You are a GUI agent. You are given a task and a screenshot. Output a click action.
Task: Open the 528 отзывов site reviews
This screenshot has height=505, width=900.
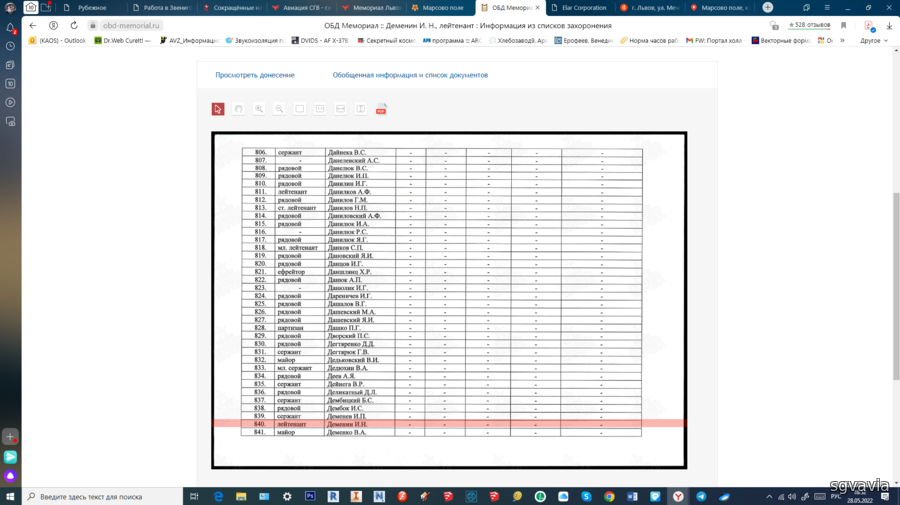click(809, 25)
